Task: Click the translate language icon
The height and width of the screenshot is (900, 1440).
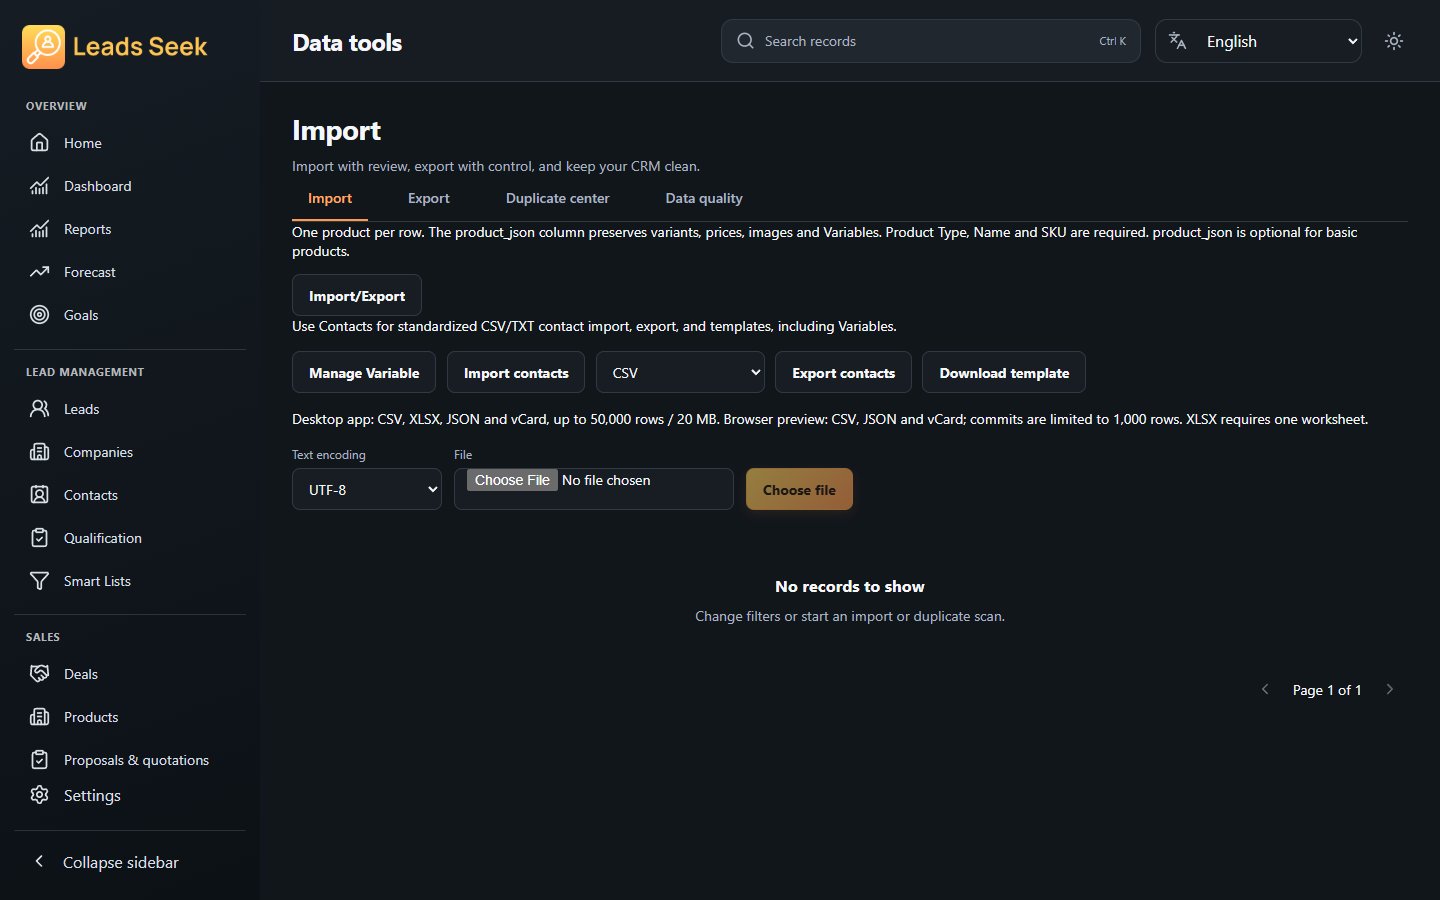Action: (x=1178, y=41)
